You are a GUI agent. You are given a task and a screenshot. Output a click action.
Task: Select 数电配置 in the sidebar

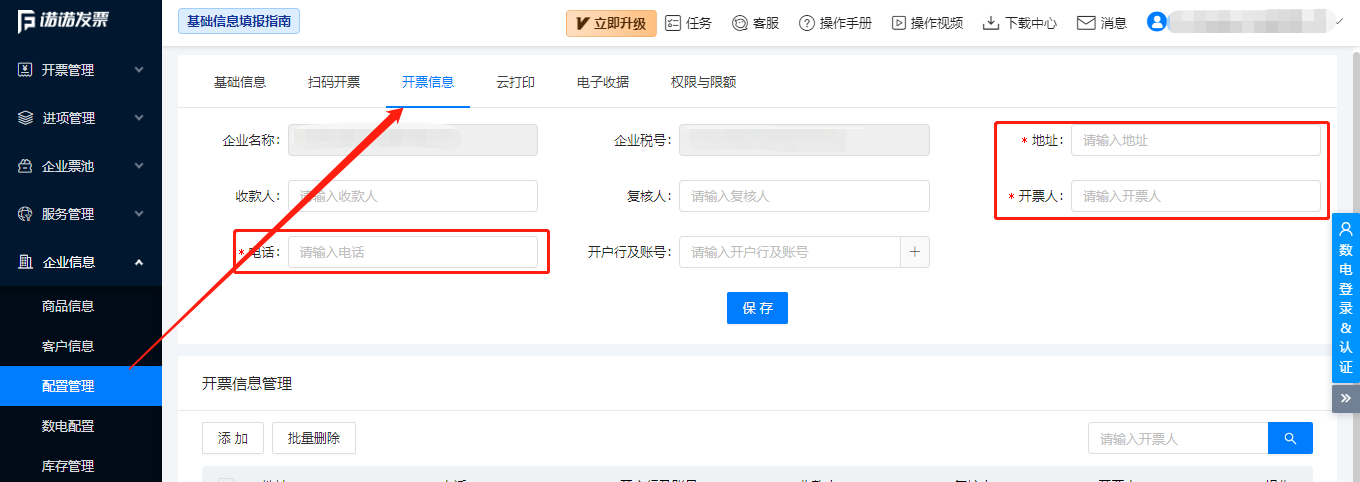[68, 426]
